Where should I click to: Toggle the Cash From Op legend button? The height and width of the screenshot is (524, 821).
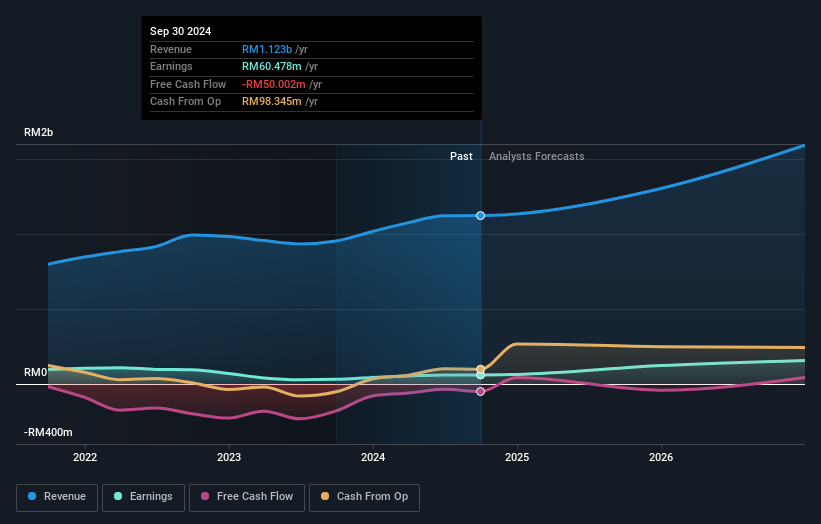[x=364, y=497]
